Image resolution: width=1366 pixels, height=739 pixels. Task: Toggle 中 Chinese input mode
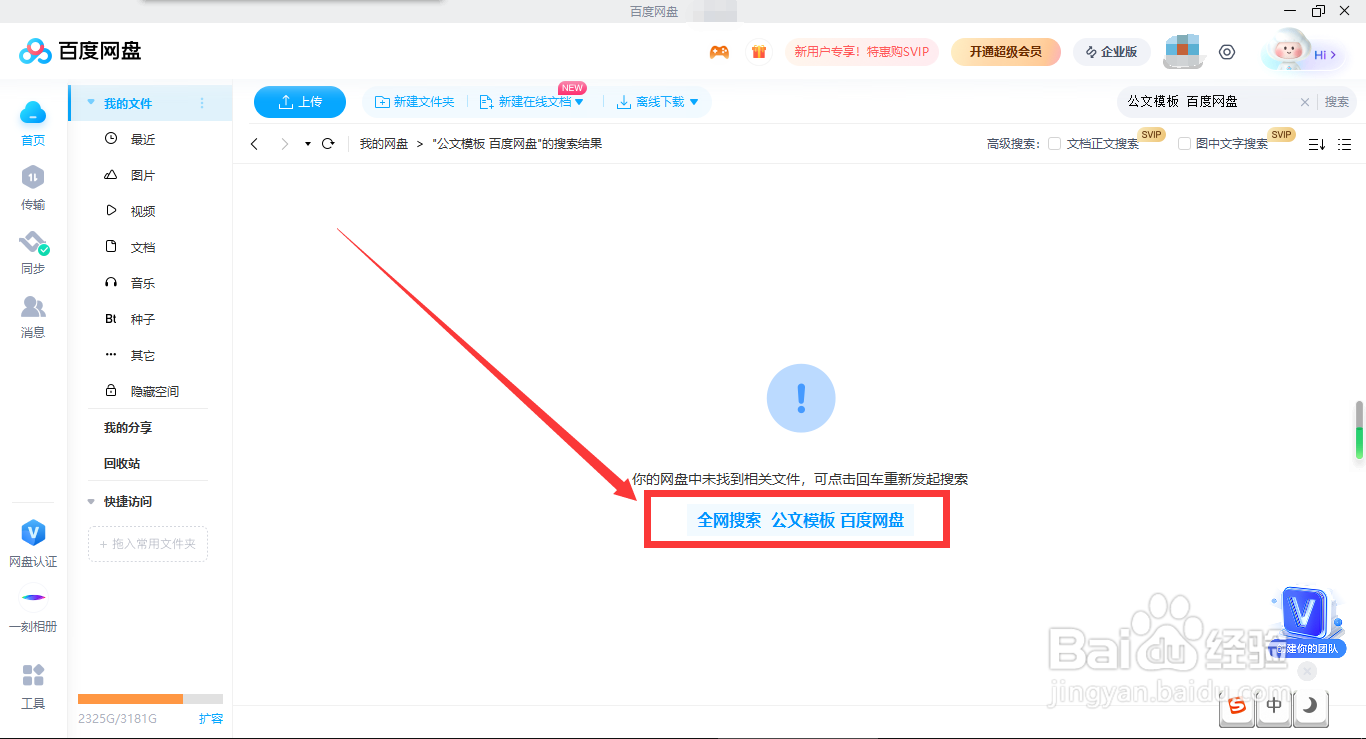point(1274,706)
